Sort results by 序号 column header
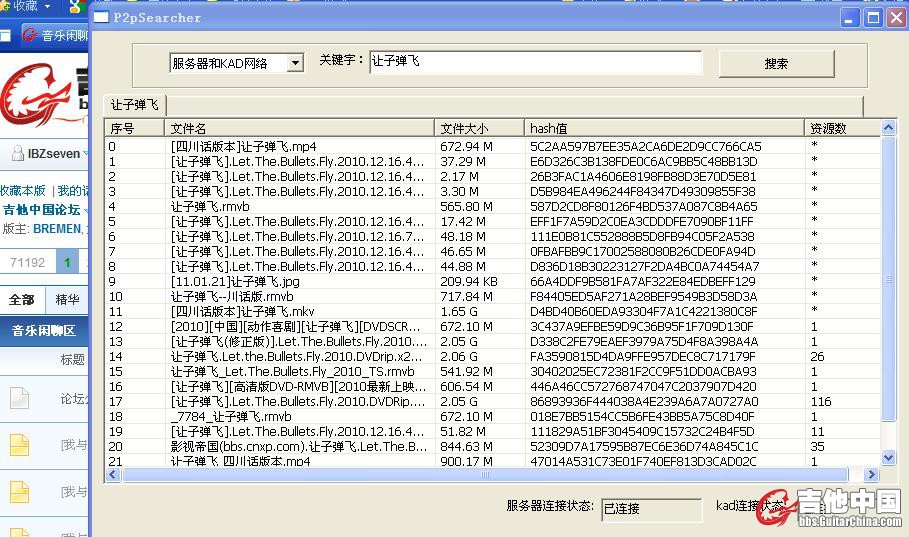The width and height of the screenshot is (909, 537). 134,128
